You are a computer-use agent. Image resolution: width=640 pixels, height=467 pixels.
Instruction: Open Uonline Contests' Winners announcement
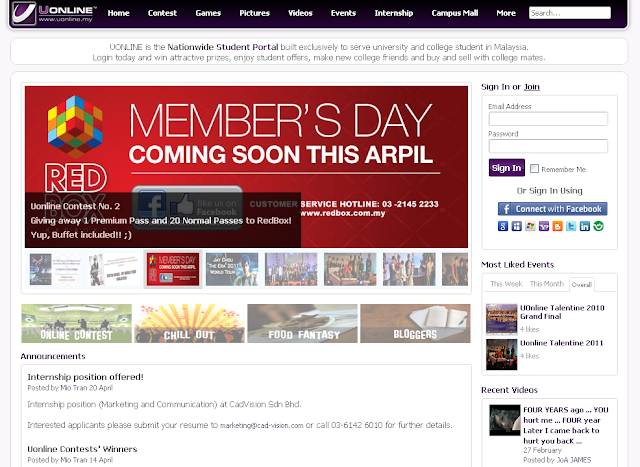[x=82, y=449]
